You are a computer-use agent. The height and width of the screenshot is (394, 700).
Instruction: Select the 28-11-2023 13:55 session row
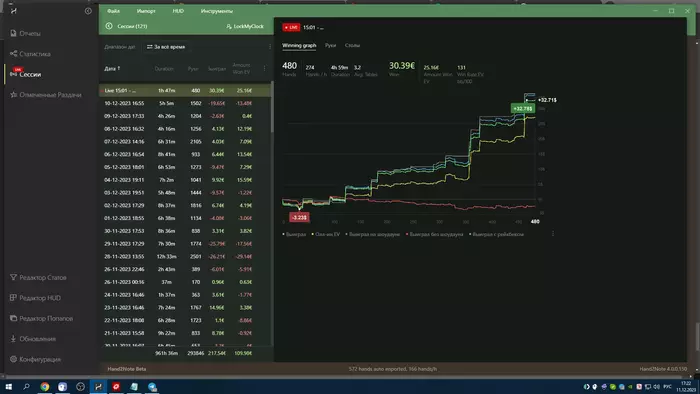coord(185,257)
